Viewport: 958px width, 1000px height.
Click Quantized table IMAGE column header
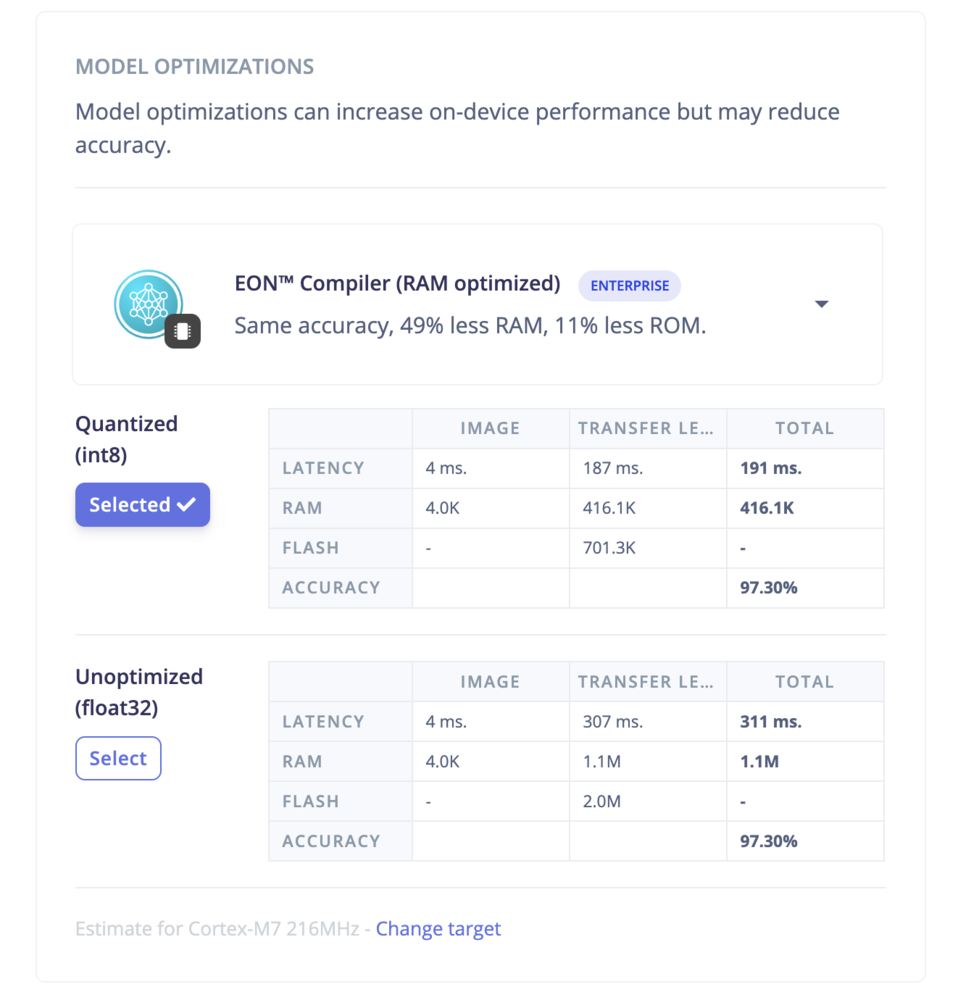(490, 428)
